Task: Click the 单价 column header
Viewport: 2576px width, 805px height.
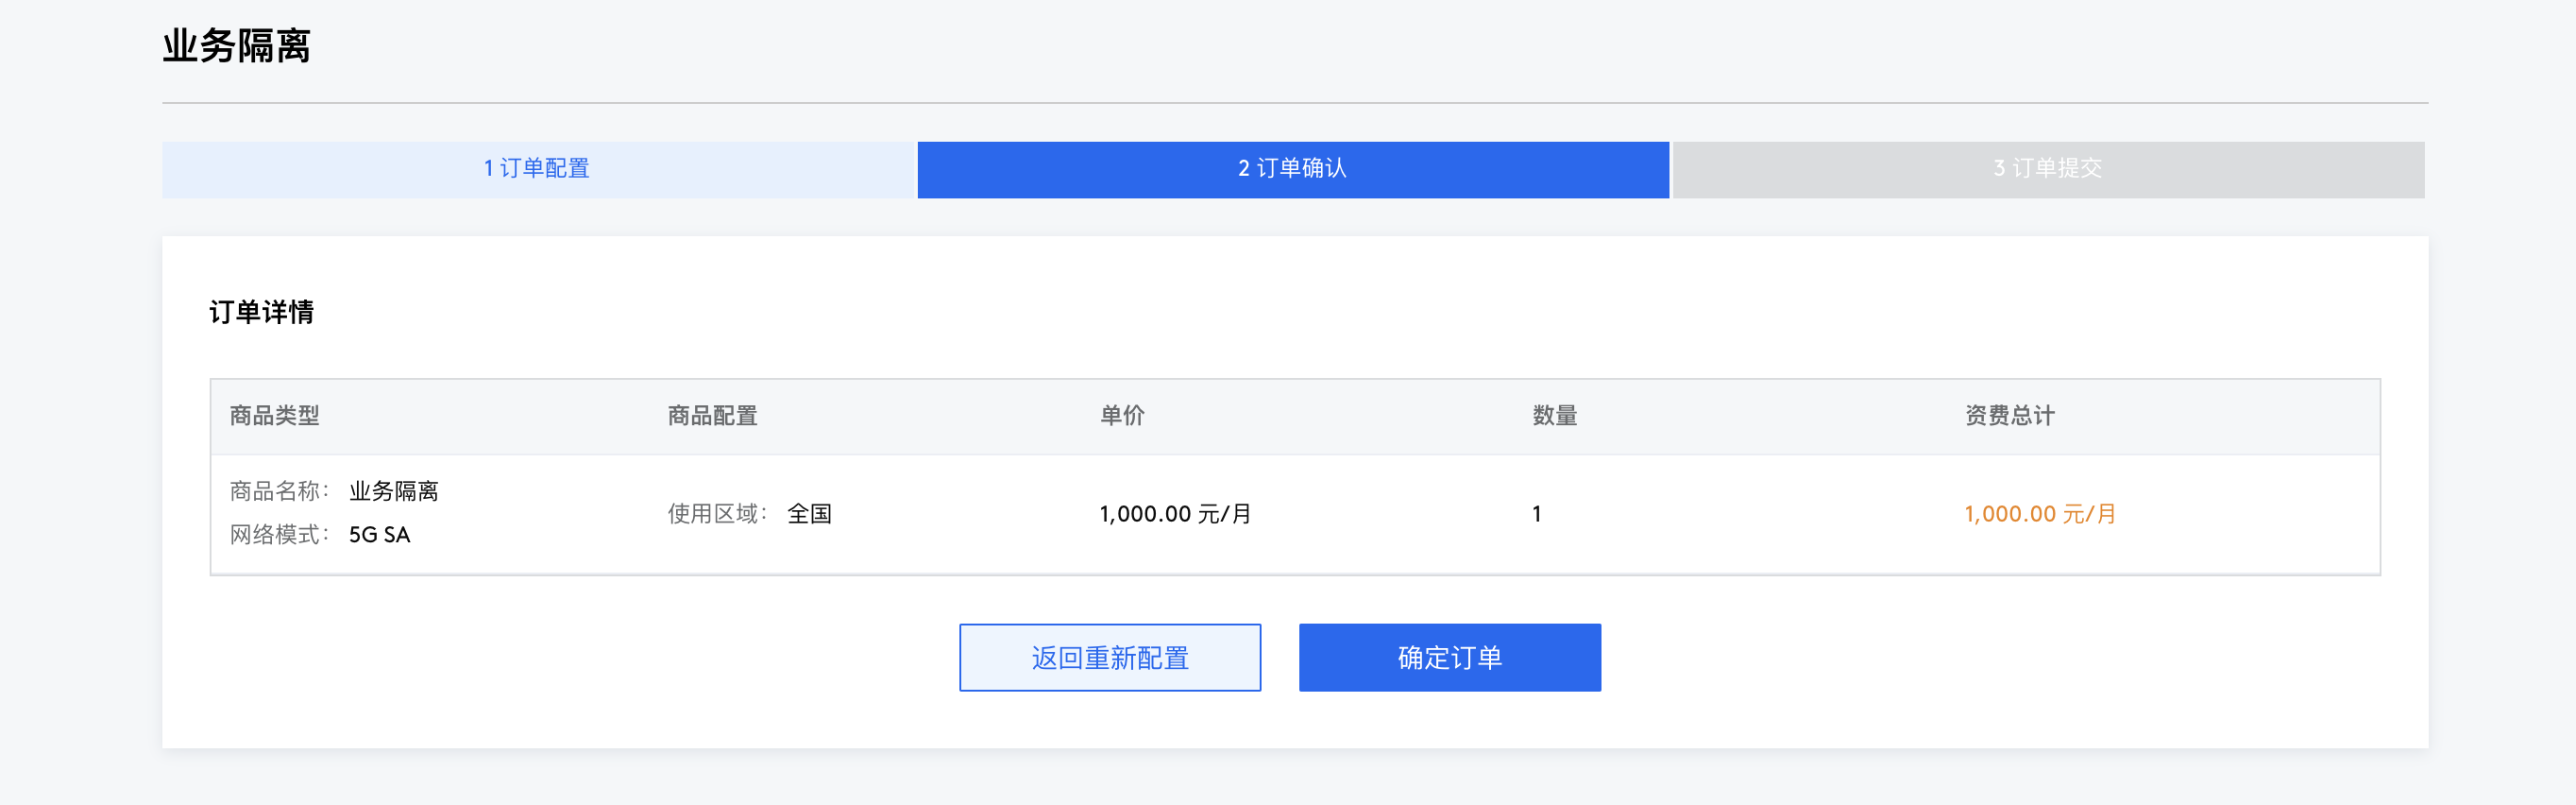Action: coord(1122,416)
